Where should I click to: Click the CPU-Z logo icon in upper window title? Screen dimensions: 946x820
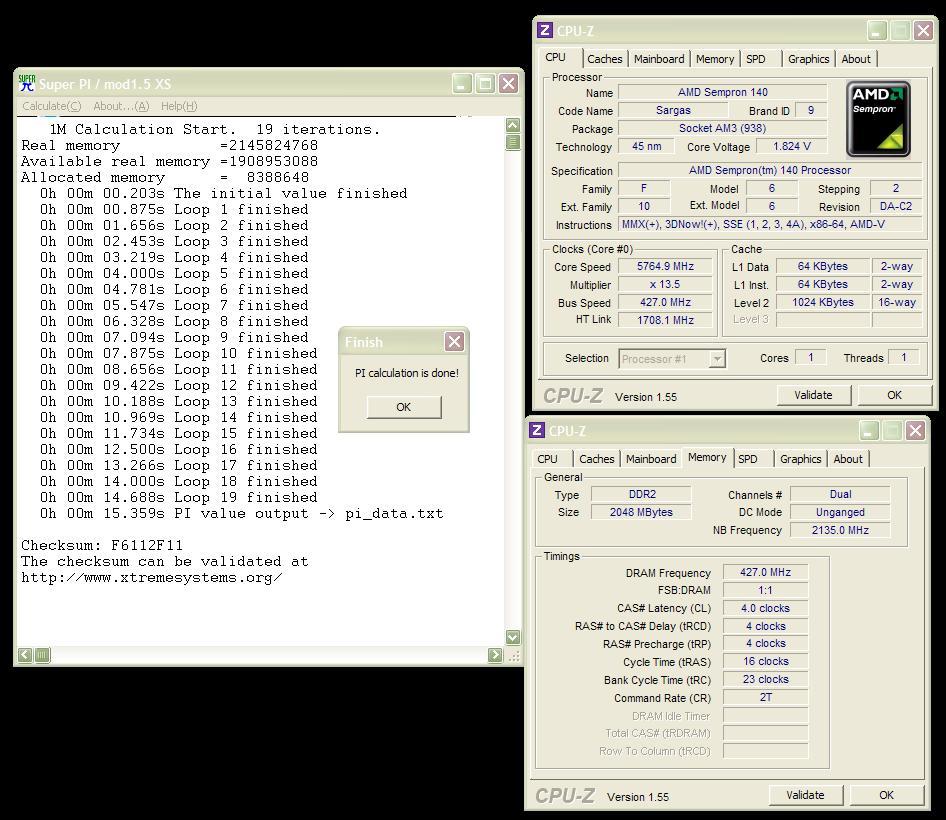pyautogui.click(x=545, y=30)
